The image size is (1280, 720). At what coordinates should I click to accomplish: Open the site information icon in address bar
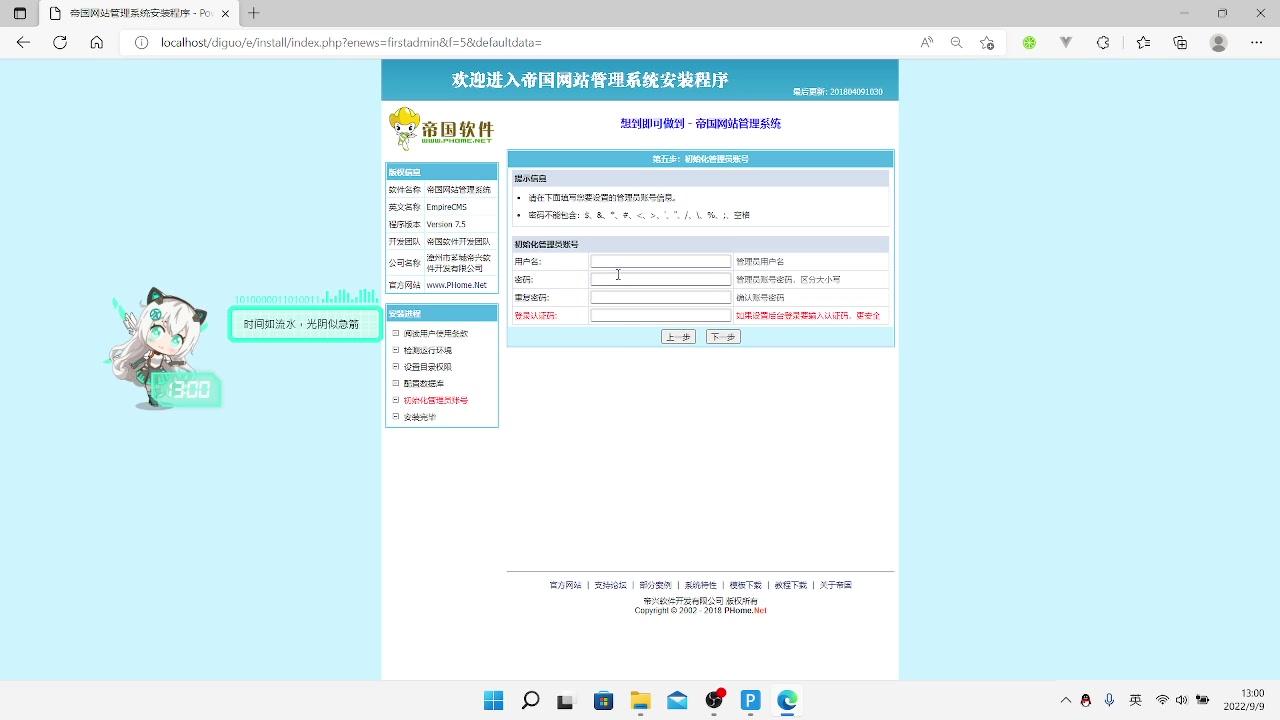pyautogui.click(x=141, y=42)
